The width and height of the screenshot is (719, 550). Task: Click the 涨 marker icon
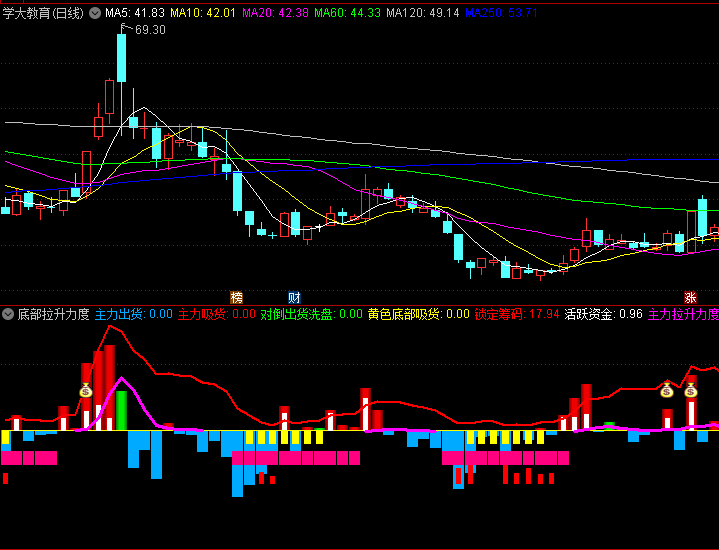tap(690, 297)
